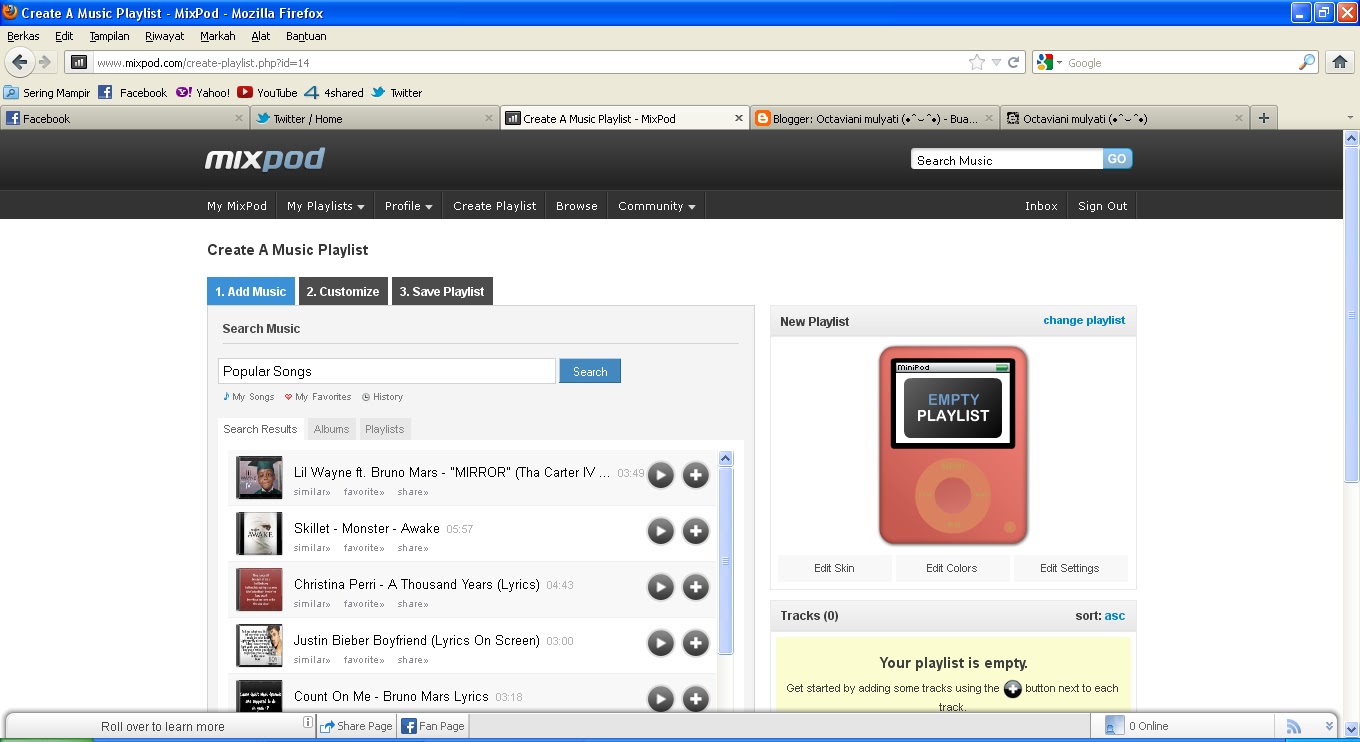Click Edit Colors button
Image resolution: width=1360 pixels, height=742 pixels.
point(952,568)
